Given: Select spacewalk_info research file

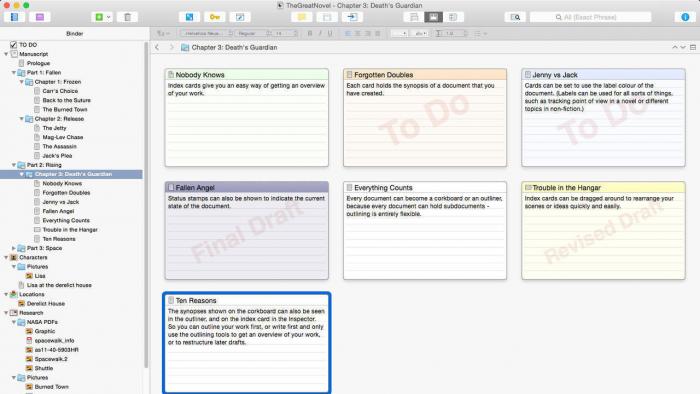Looking at the screenshot, I should [x=54, y=340].
